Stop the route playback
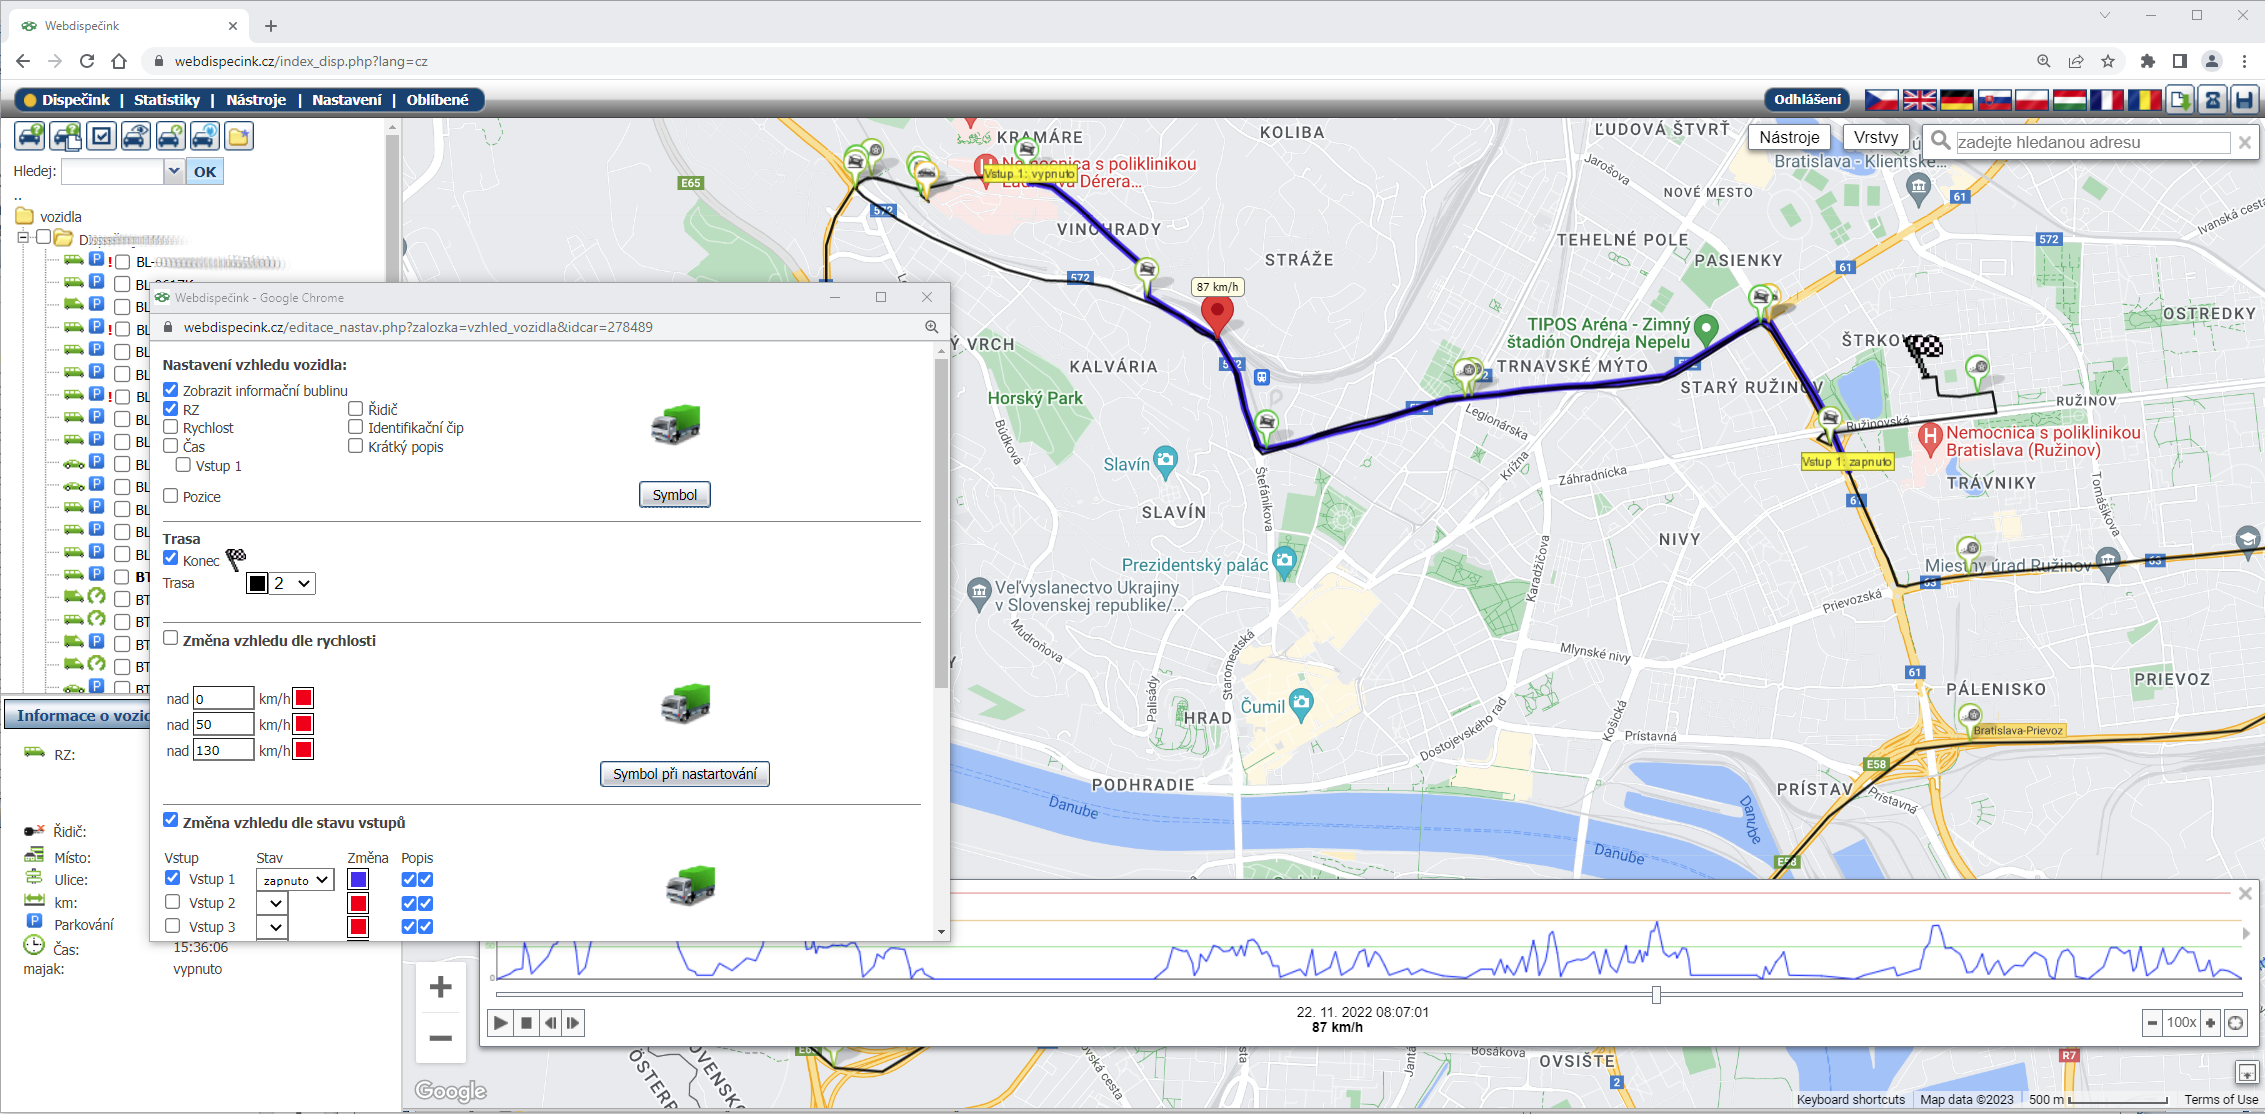The height and width of the screenshot is (1114, 2265). 526,1023
